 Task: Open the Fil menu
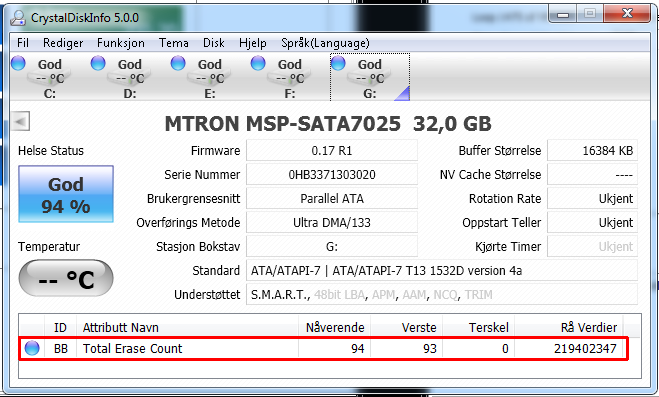click(23, 43)
